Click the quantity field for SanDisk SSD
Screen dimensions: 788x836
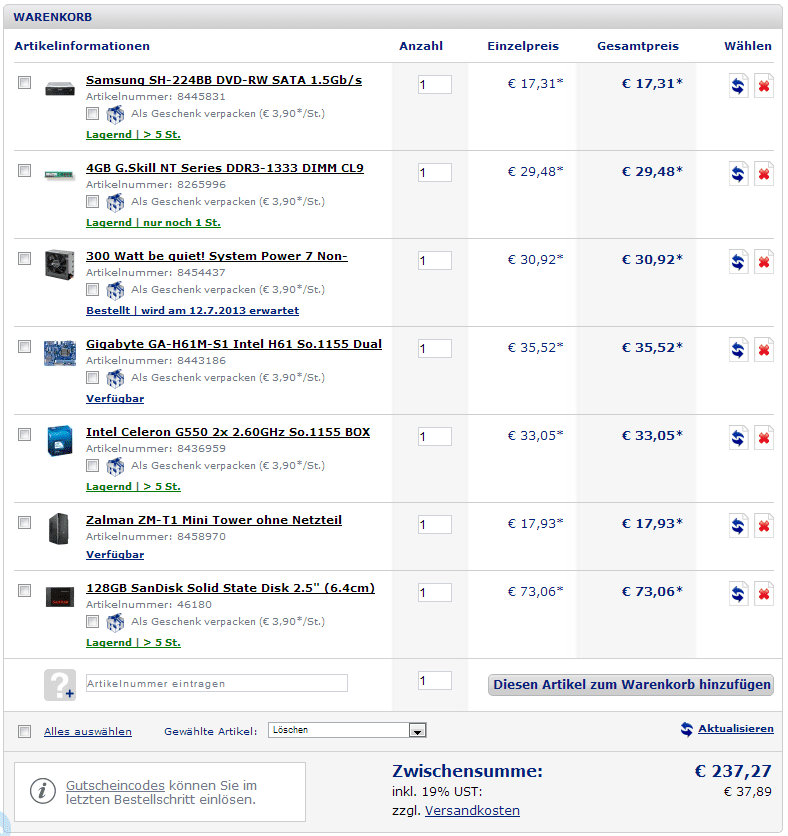point(434,593)
